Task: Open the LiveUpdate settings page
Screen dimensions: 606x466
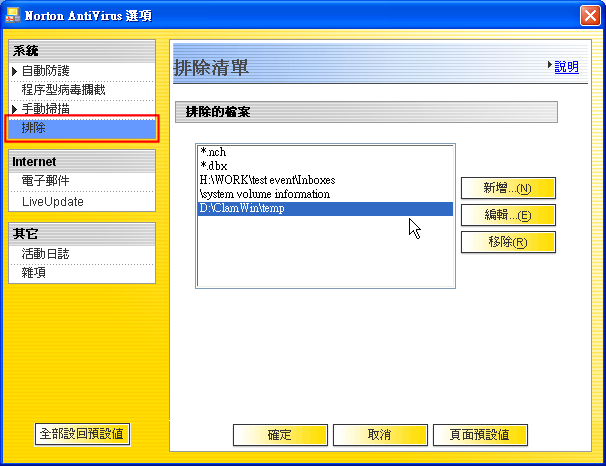Action: 53,202
